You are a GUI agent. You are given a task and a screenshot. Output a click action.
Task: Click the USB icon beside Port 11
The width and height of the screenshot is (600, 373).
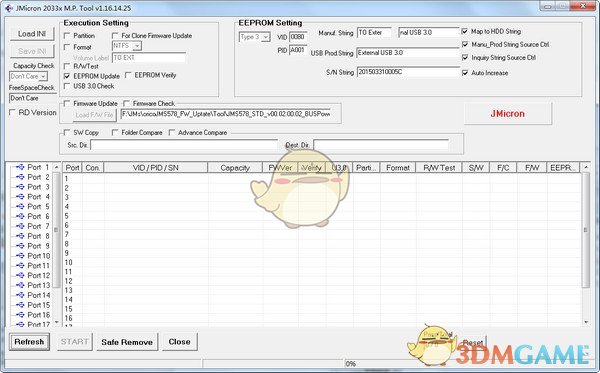click(x=20, y=265)
